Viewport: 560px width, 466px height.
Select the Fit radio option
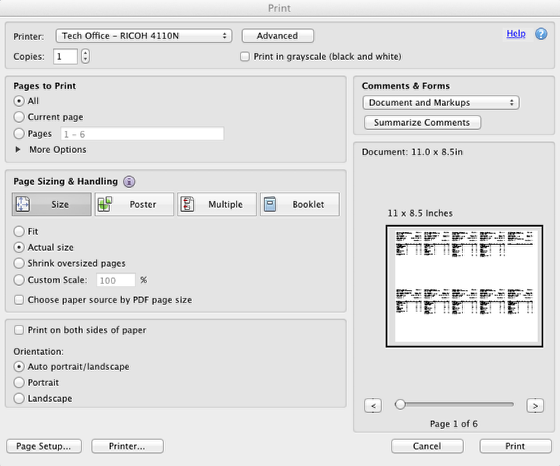pos(19,231)
